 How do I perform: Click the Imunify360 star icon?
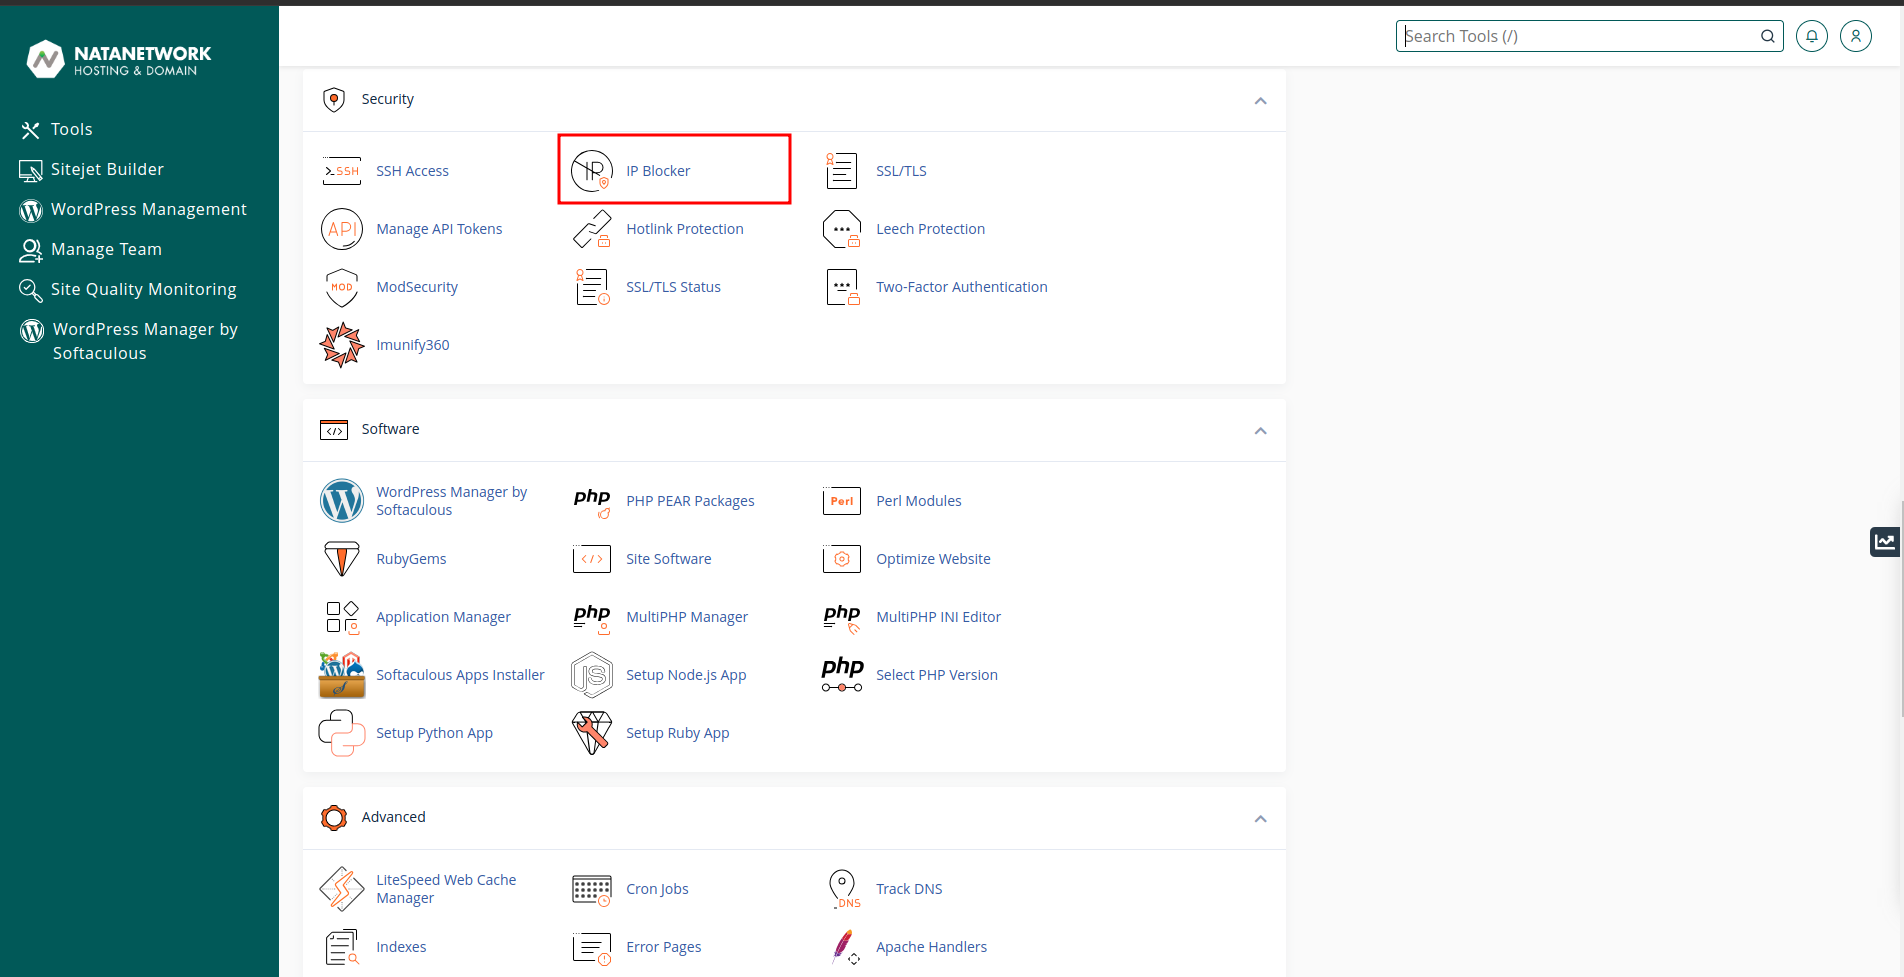coord(342,345)
